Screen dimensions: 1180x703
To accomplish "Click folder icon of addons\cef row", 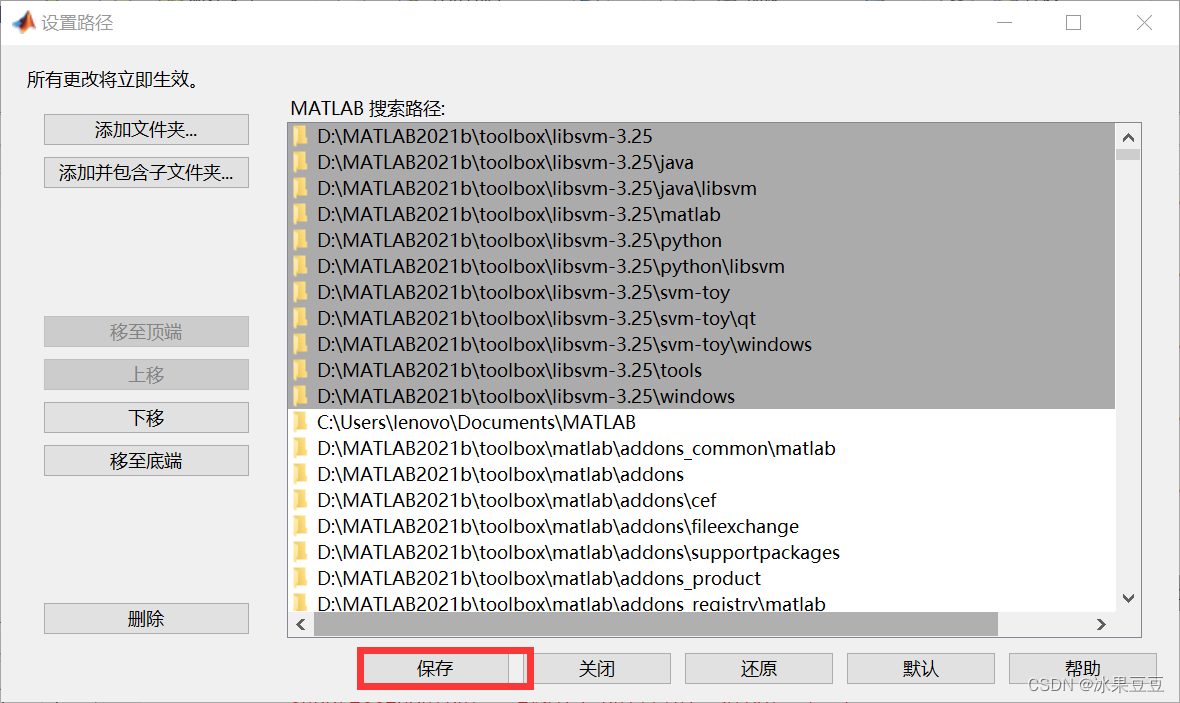I will [x=300, y=500].
